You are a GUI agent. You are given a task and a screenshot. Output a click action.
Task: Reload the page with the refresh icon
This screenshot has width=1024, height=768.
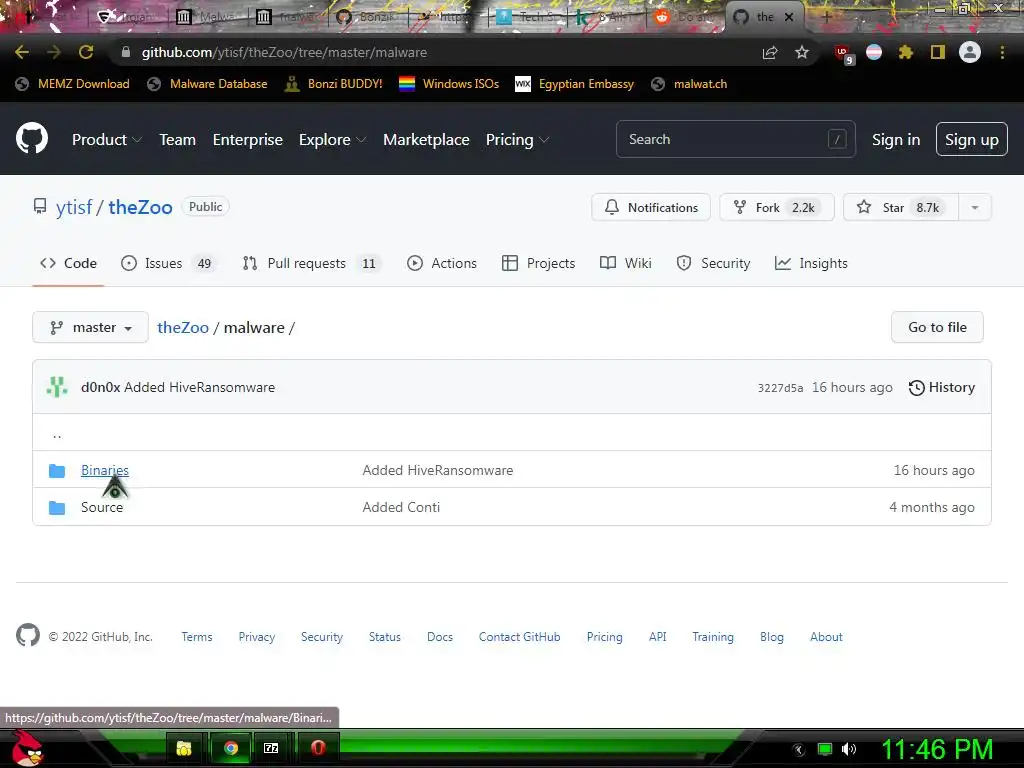tap(86, 52)
